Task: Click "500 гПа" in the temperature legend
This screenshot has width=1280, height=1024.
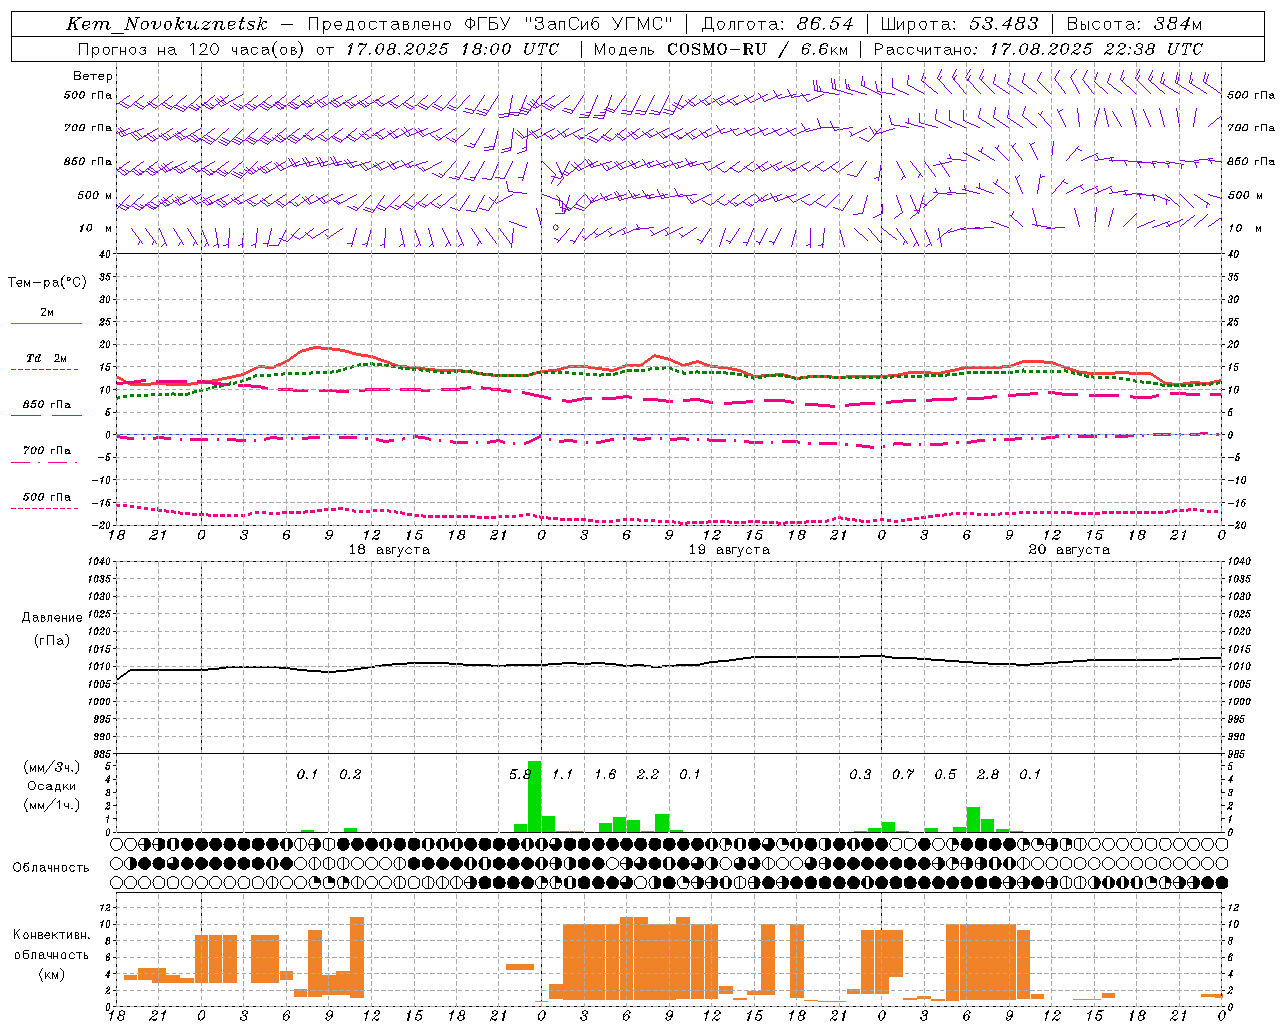Action: pos(47,497)
